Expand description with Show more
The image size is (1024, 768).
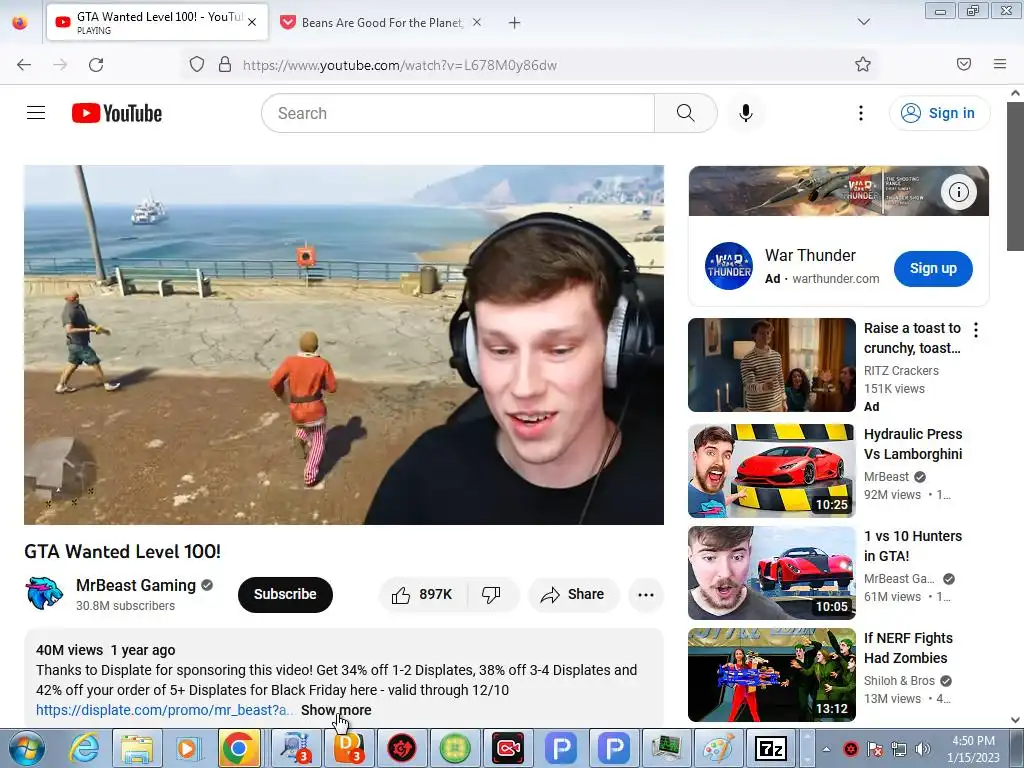click(x=336, y=710)
